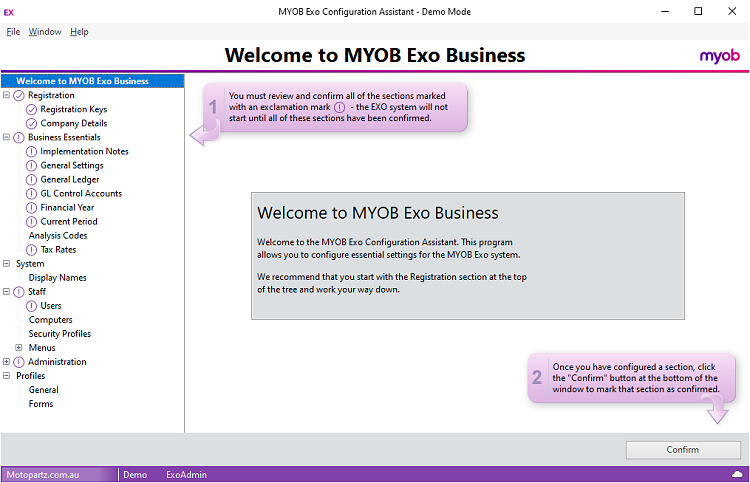Click the exclamation icon next to Users
Screen dimensions: 750x483
point(31,306)
